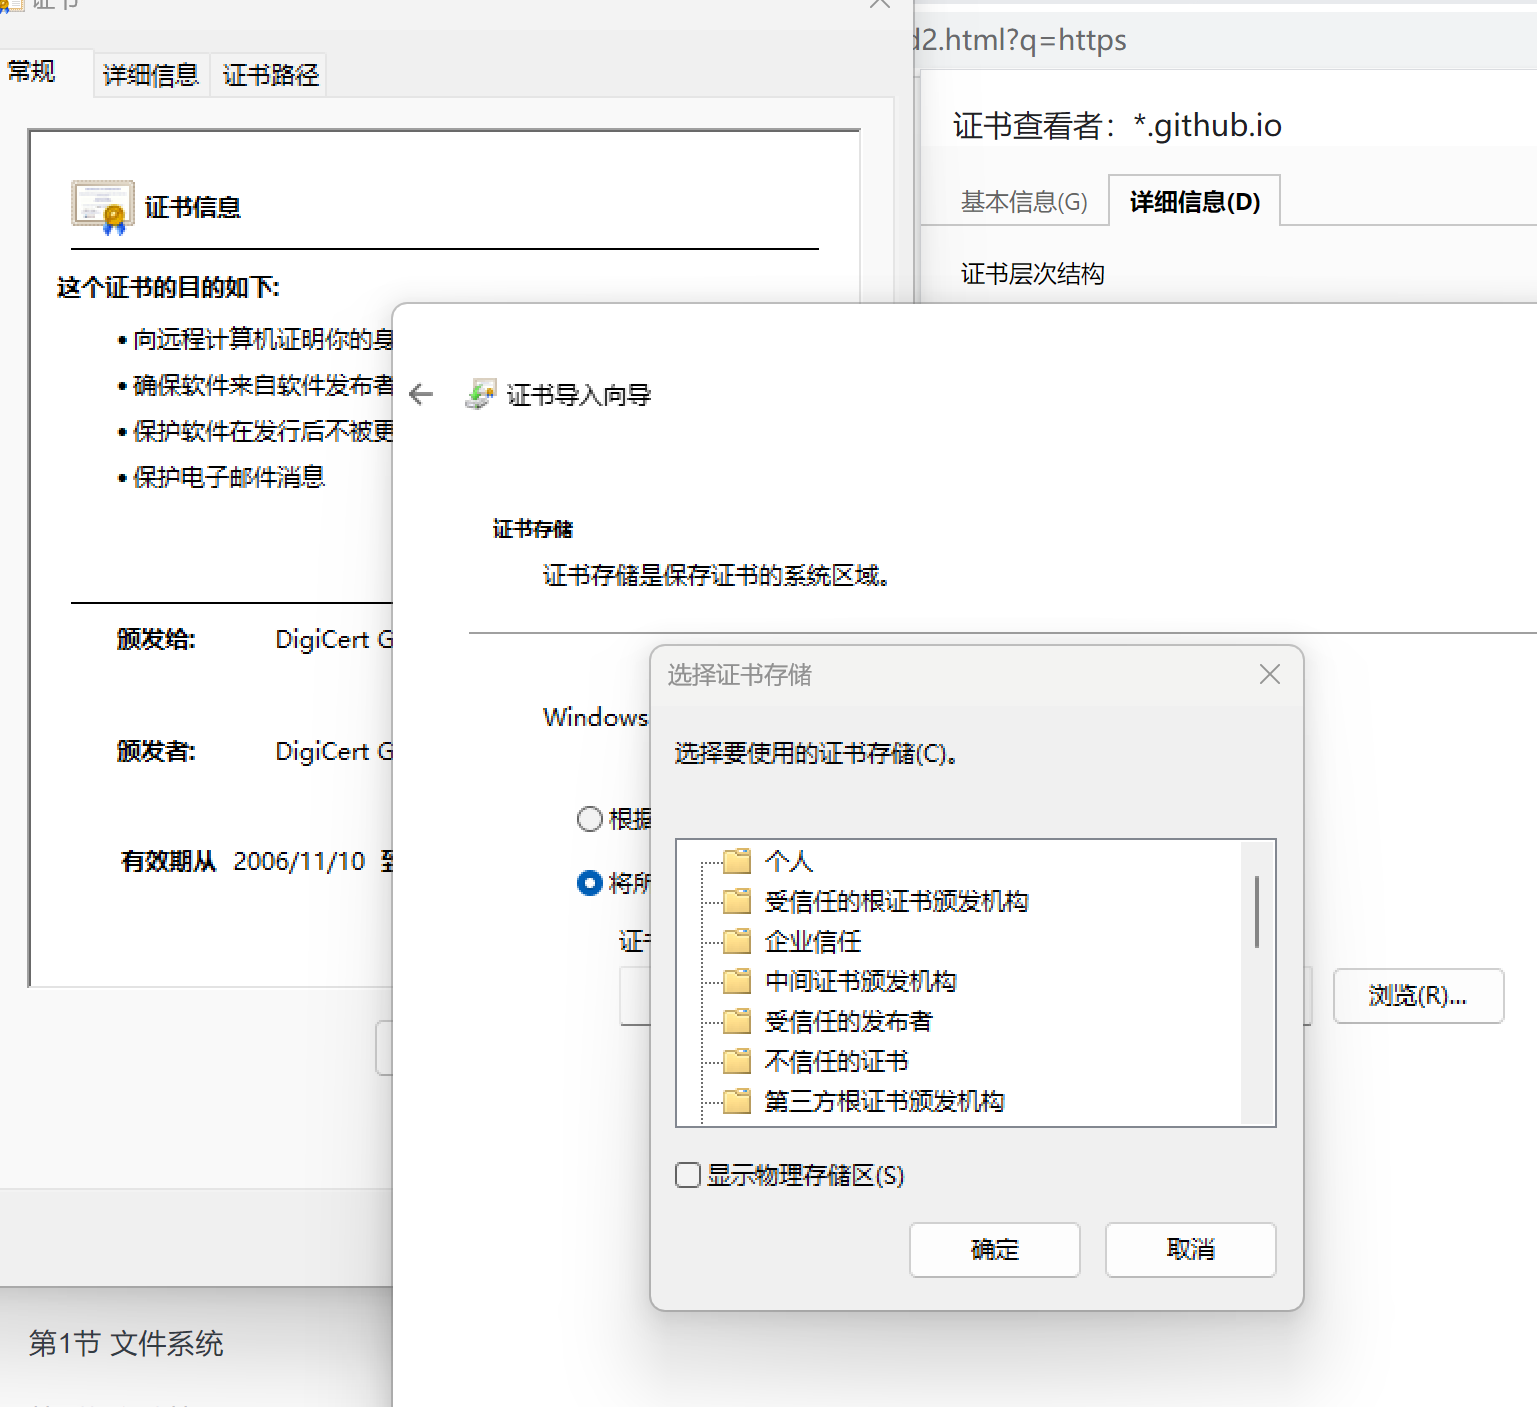The image size is (1537, 1407).
Task: Select the automatic store radio button 根据
Action: click(x=590, y=819)
